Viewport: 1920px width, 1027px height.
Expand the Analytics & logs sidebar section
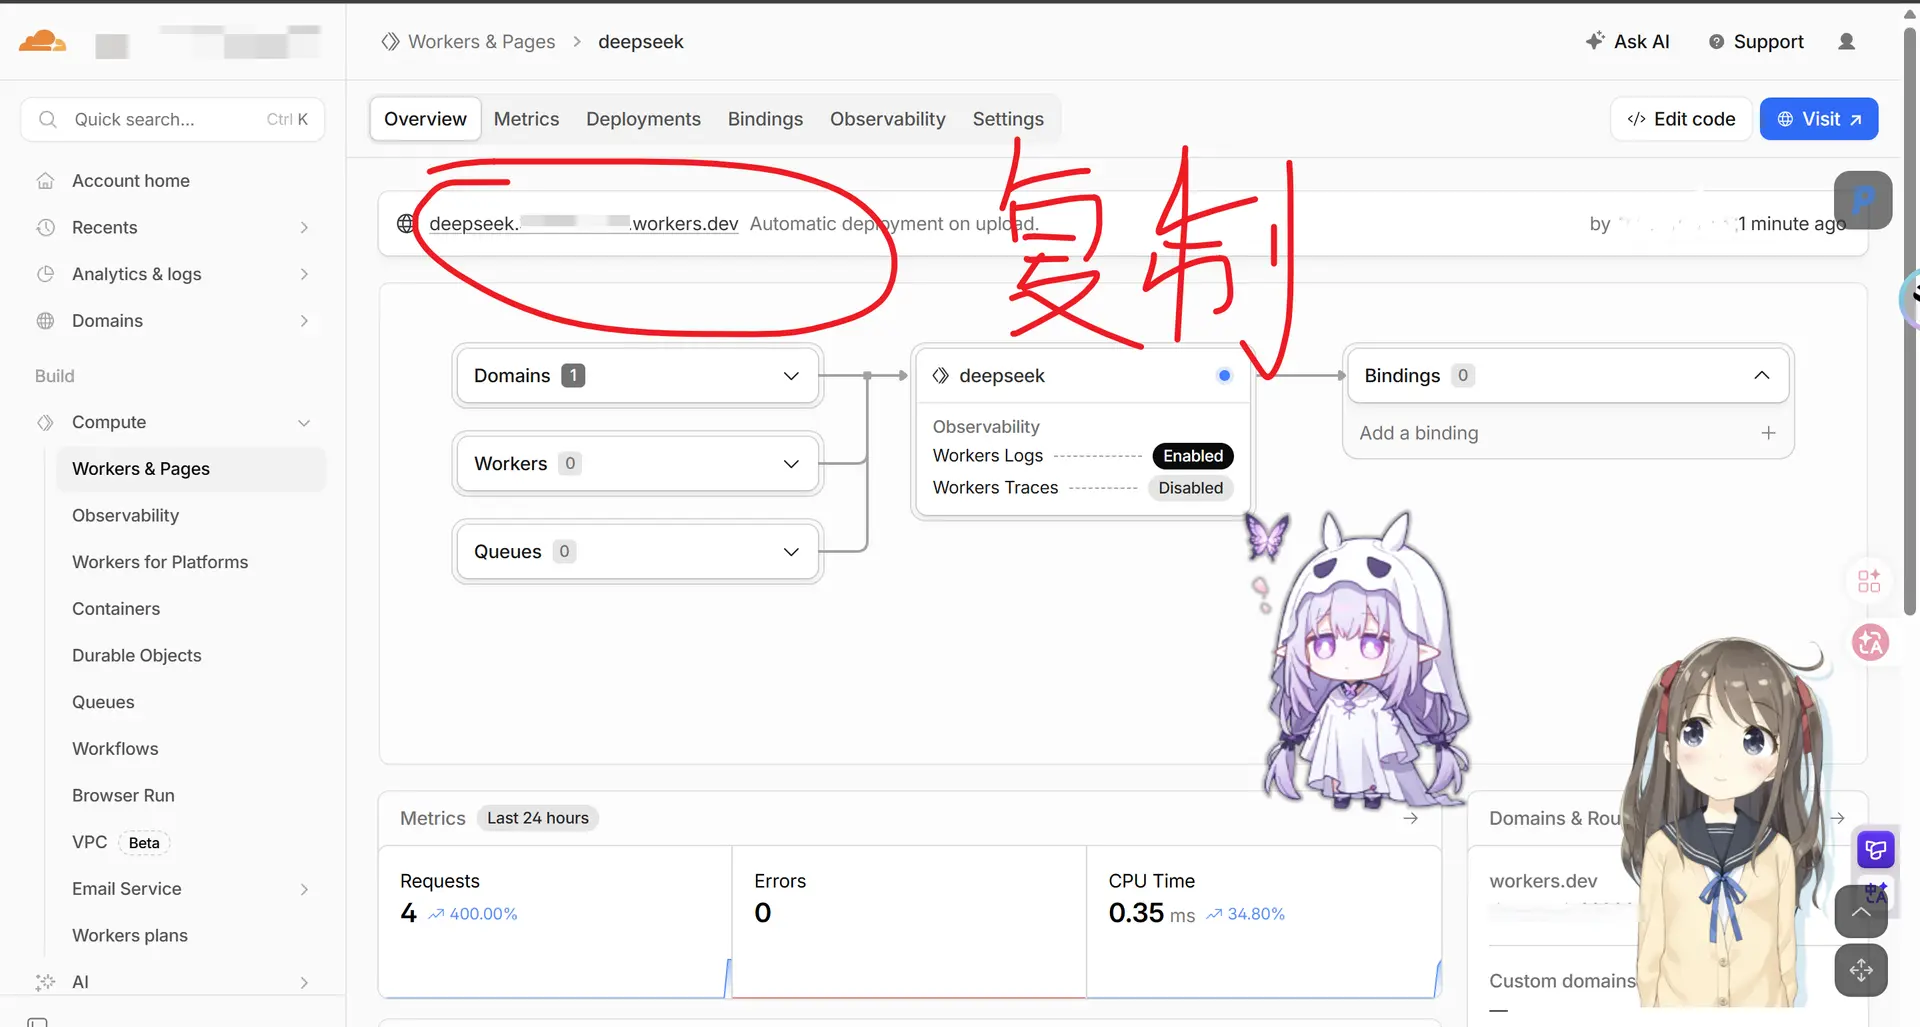pyautogui.click(x=304, y=274)
